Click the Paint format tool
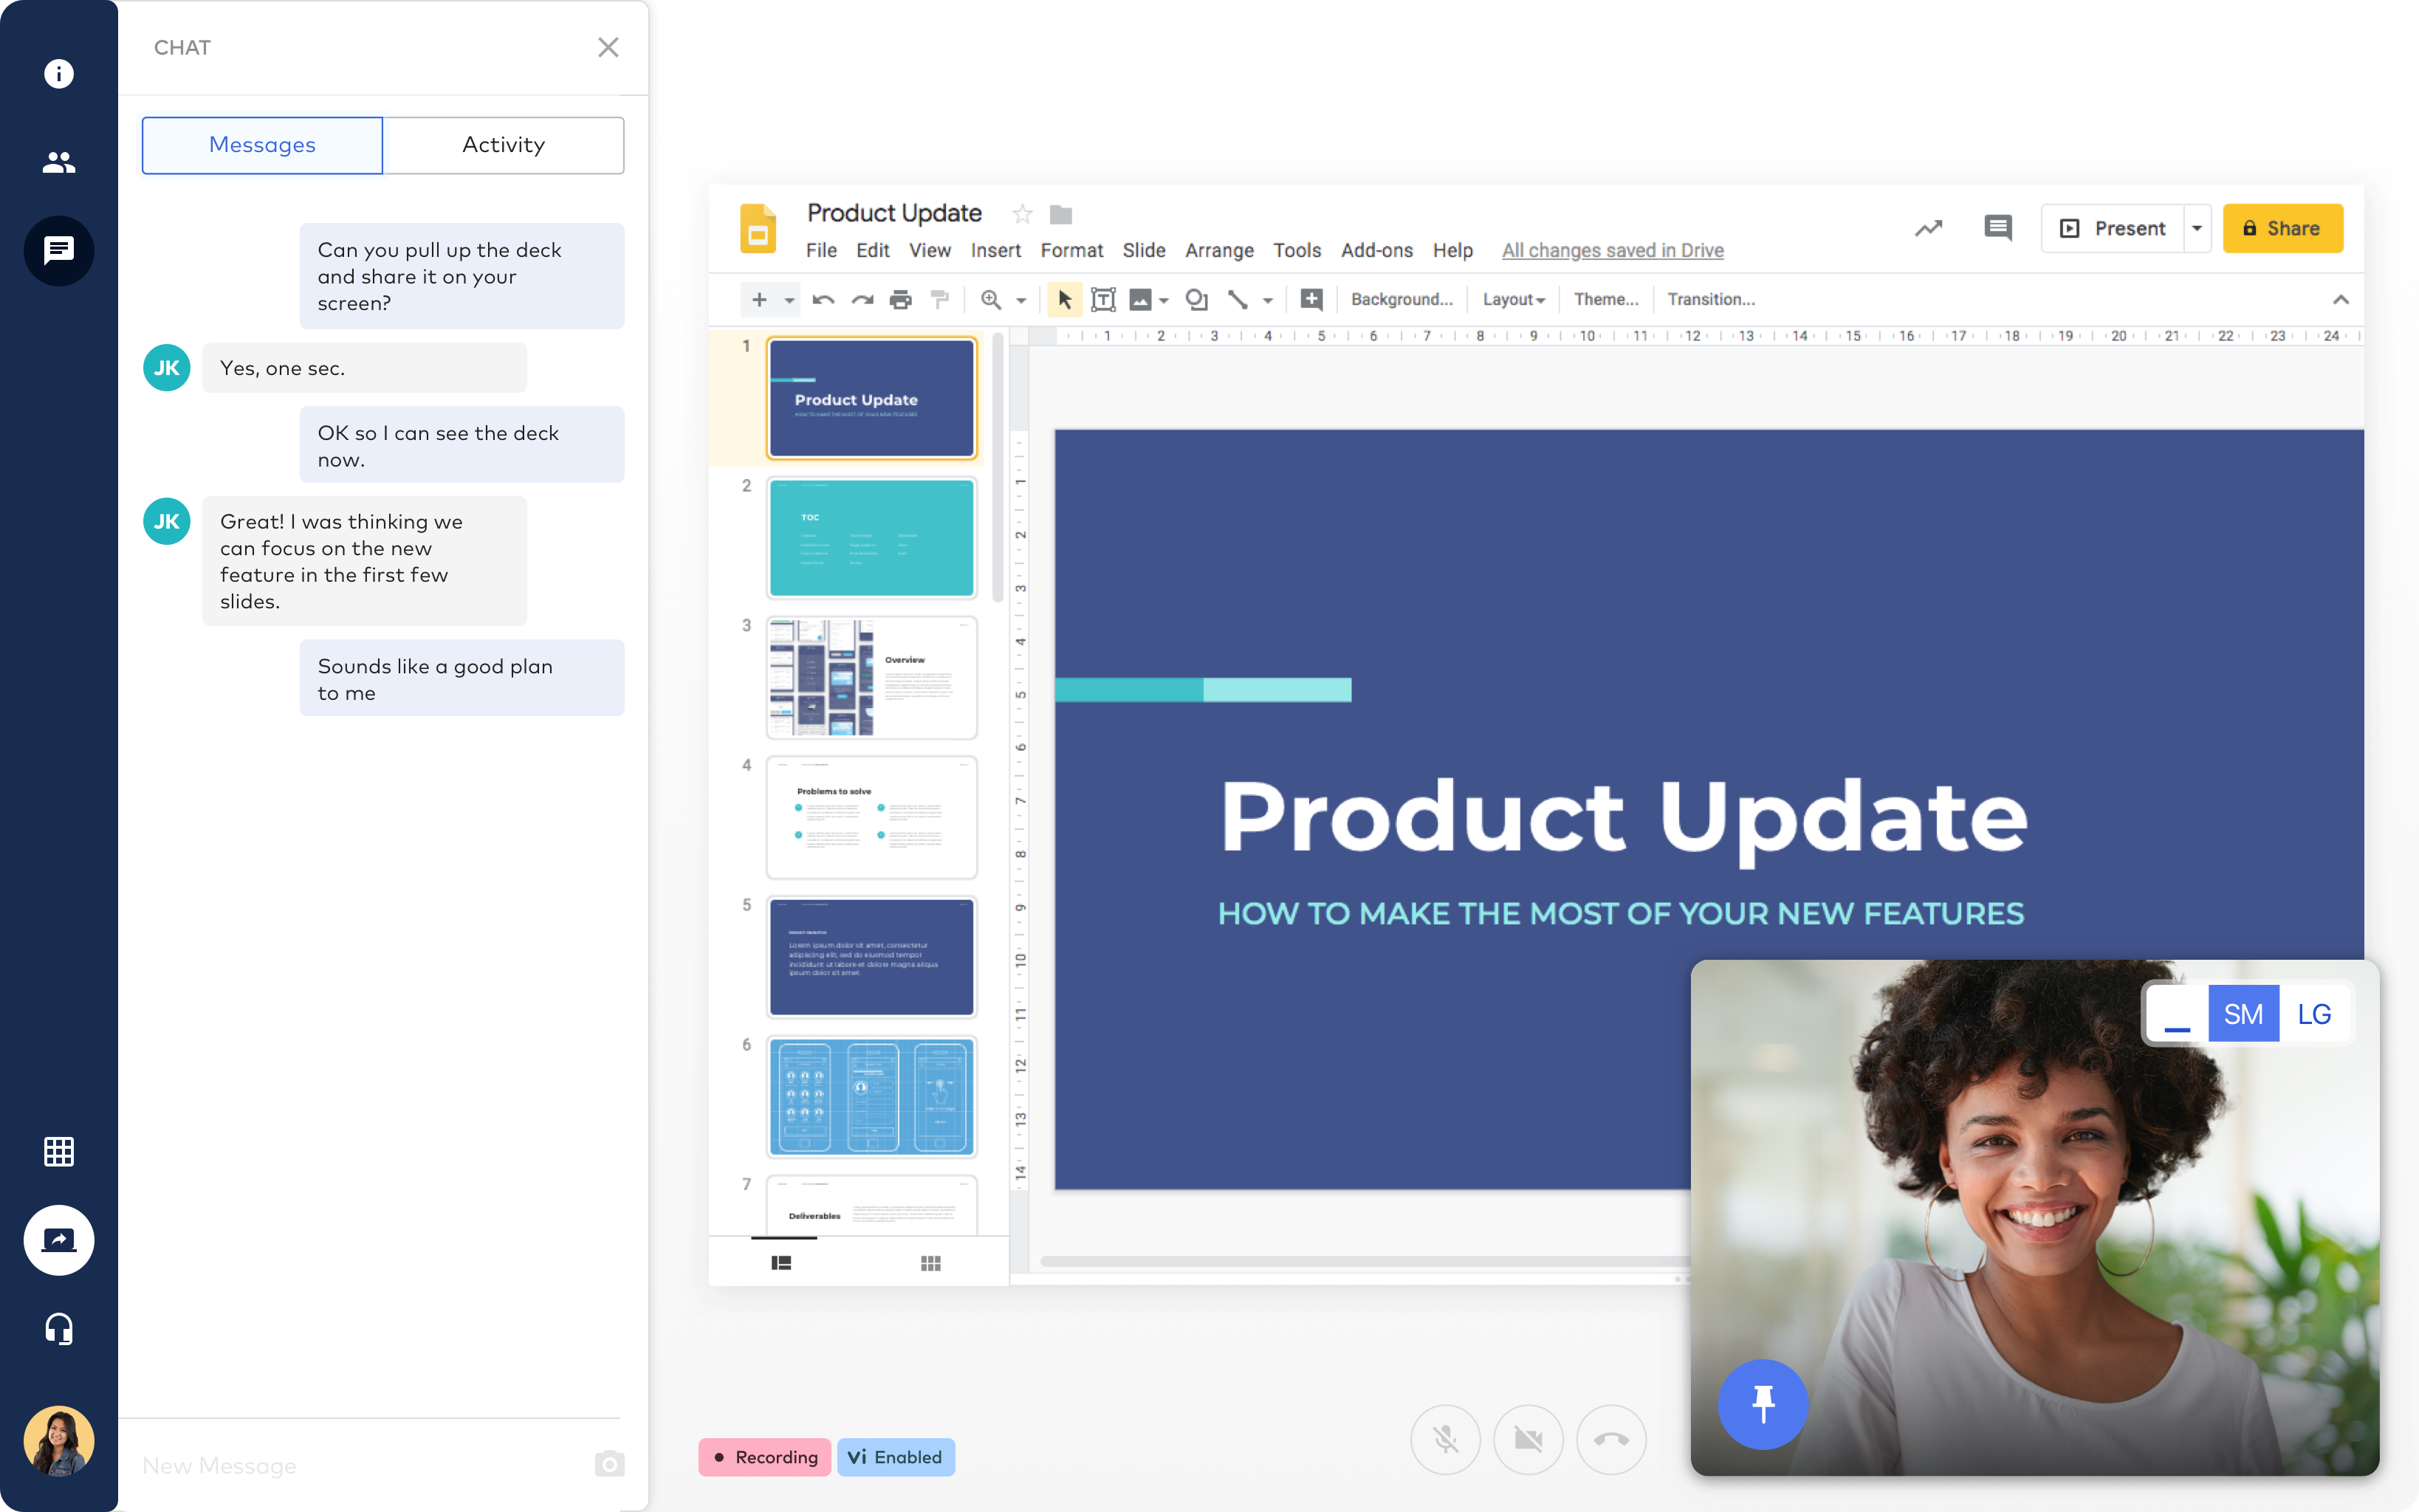This screenshot has width=2419, height=1512. point(940,299)
